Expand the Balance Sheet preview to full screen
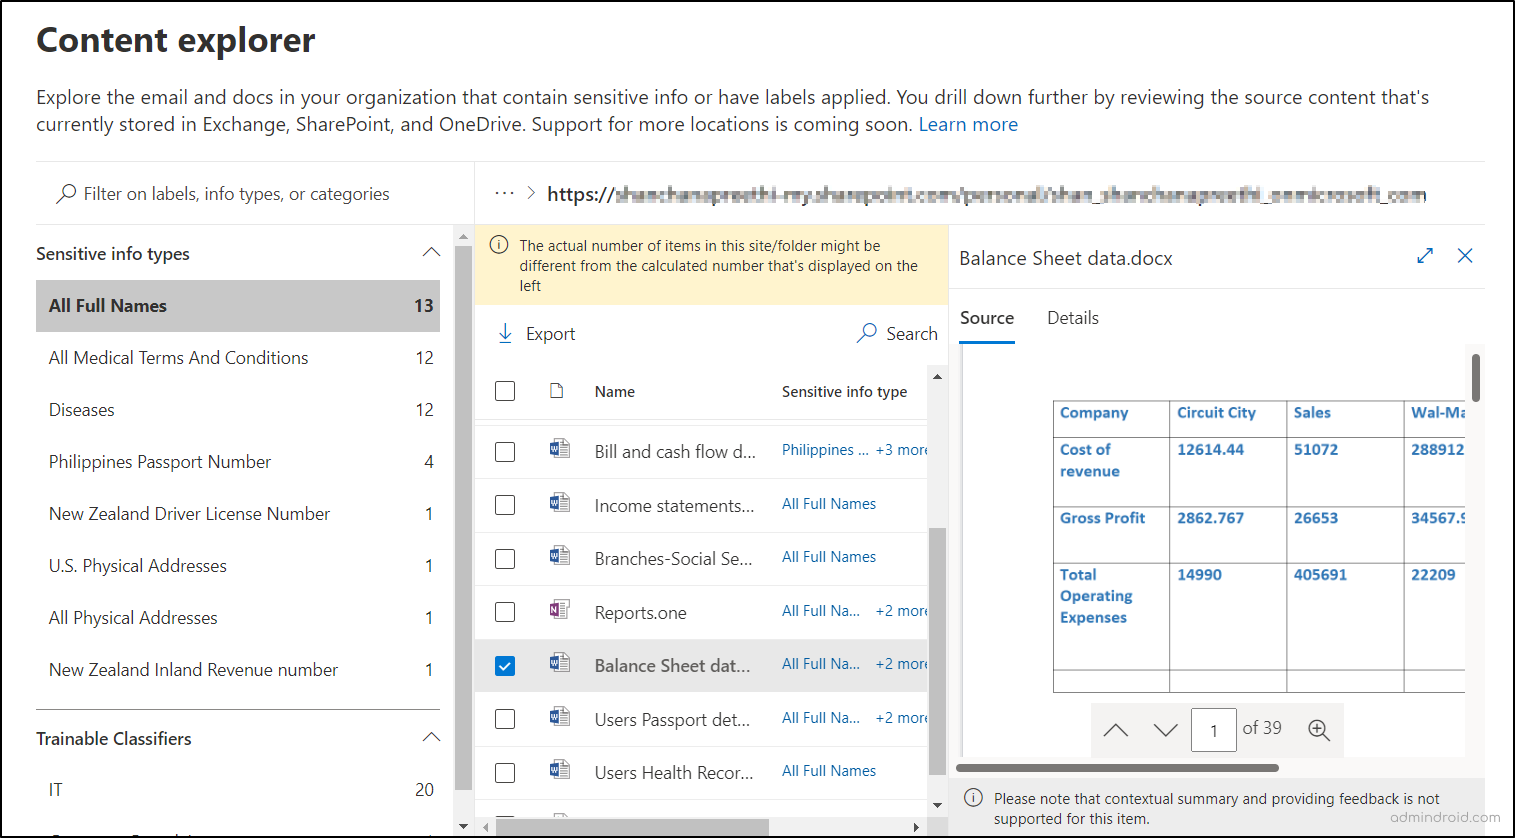Image resolution: width=1515 pixels, height=838 pixels. click(x=1424, y=256)
